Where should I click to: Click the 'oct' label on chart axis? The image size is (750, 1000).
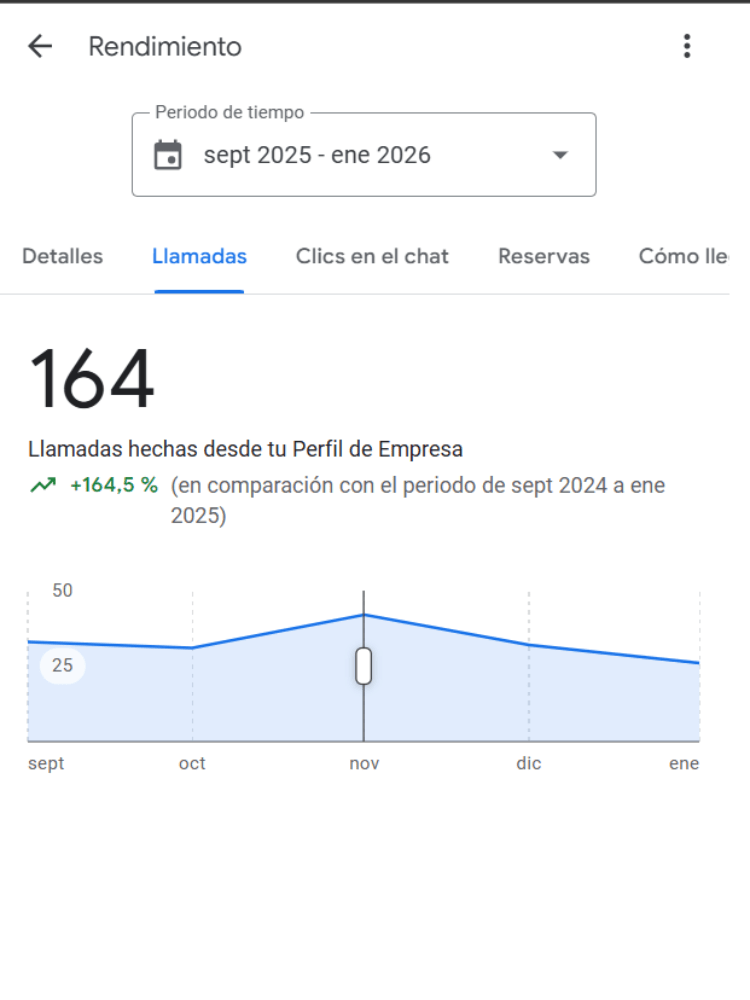(192, 764)
